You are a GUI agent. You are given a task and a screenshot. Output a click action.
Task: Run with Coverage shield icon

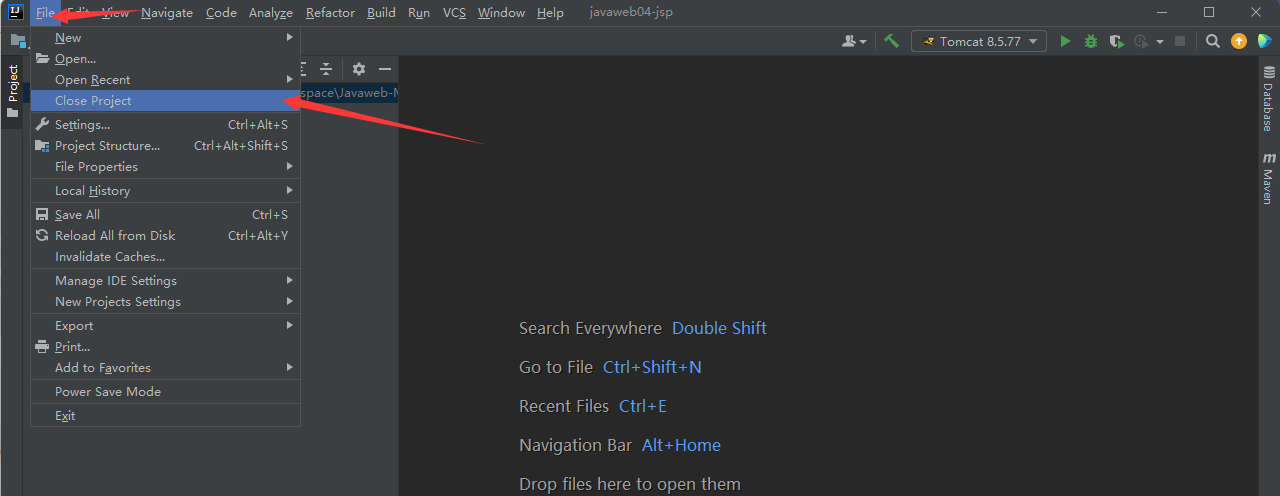[1116, 41]
